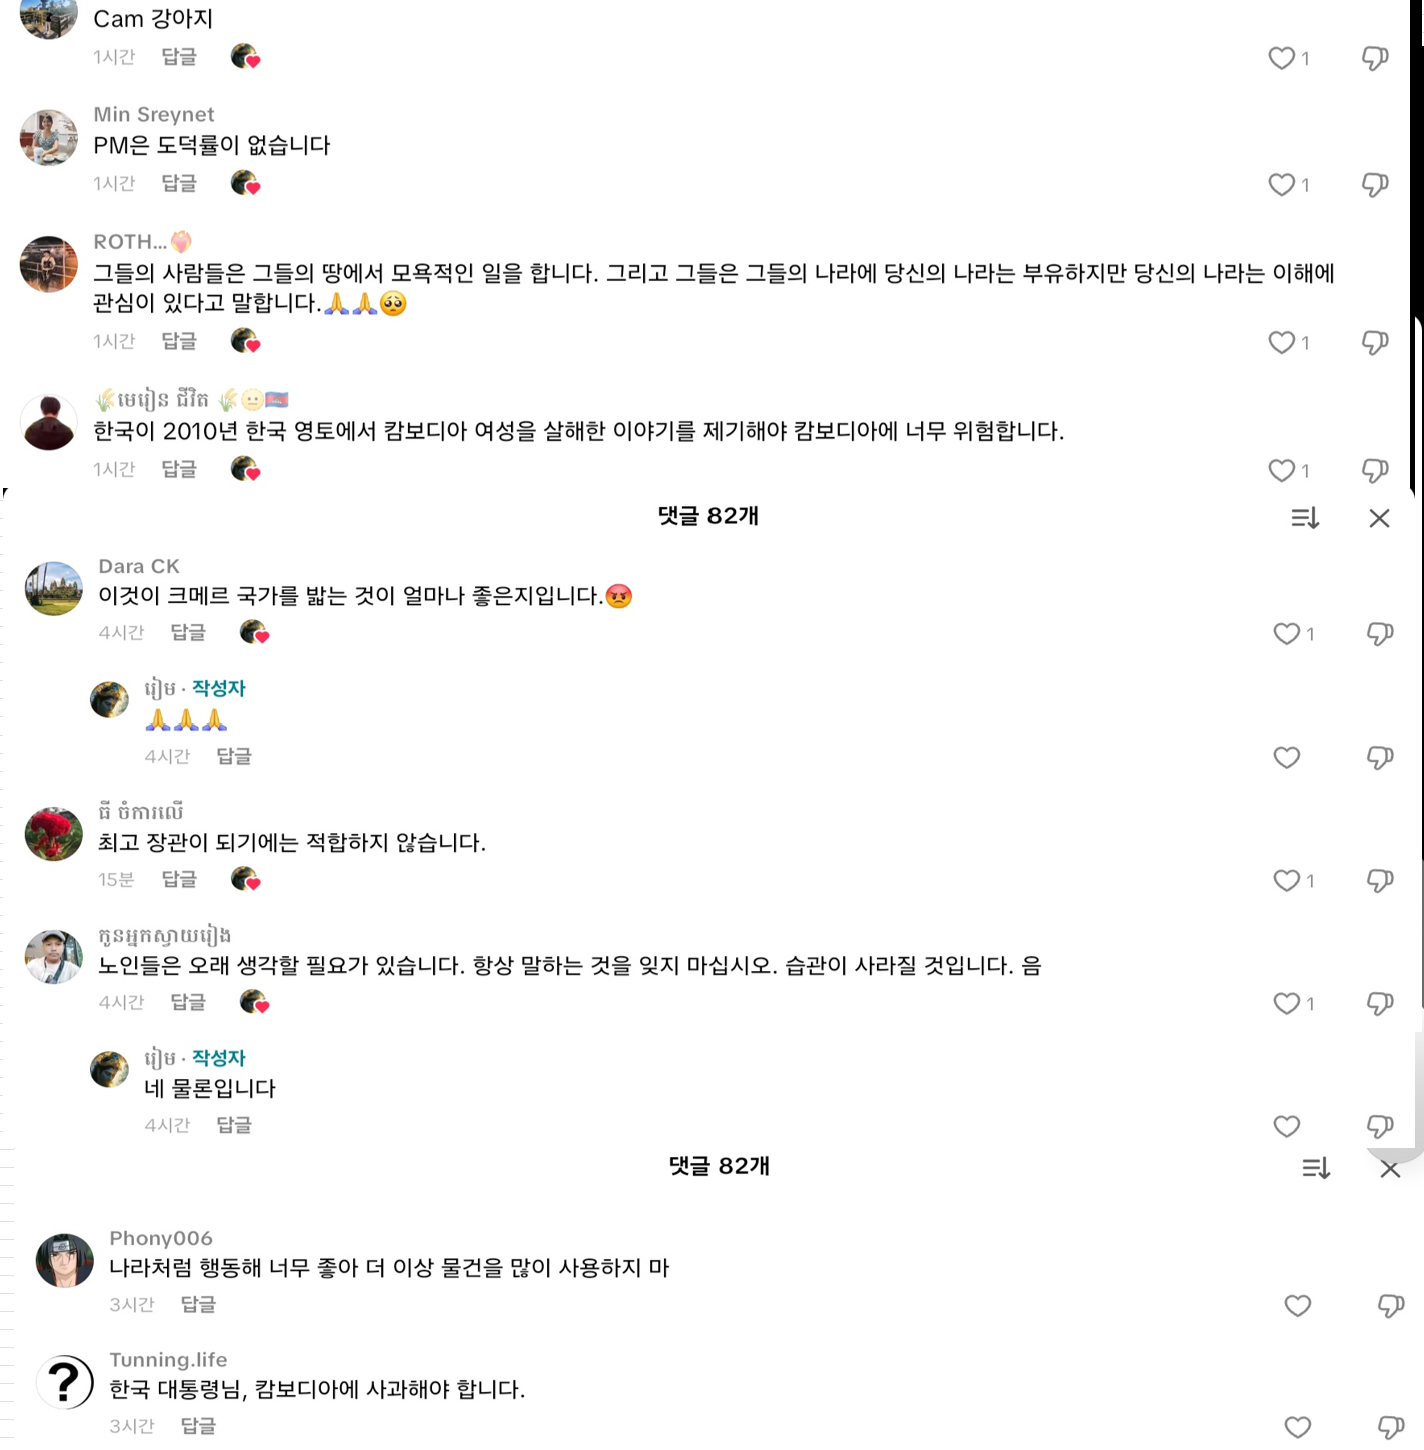Open the sort menu beside upper 댓글 82개
This screenshot has height=1450, width=1424.
coord(1305,518)
